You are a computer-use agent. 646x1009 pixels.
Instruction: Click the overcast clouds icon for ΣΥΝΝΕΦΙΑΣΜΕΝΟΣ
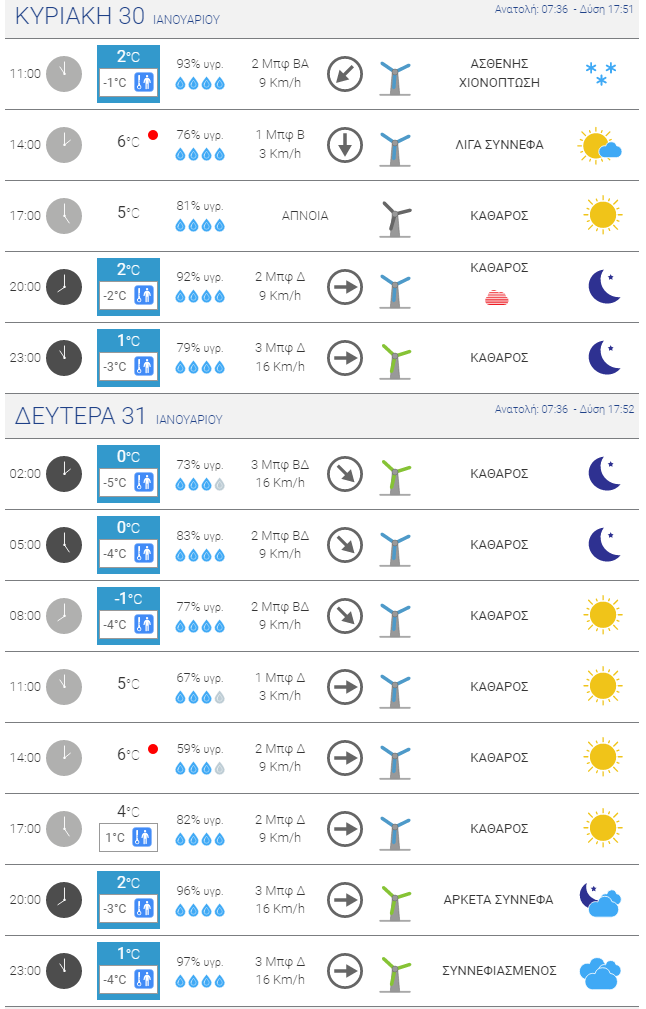click(x=600, y=972)
